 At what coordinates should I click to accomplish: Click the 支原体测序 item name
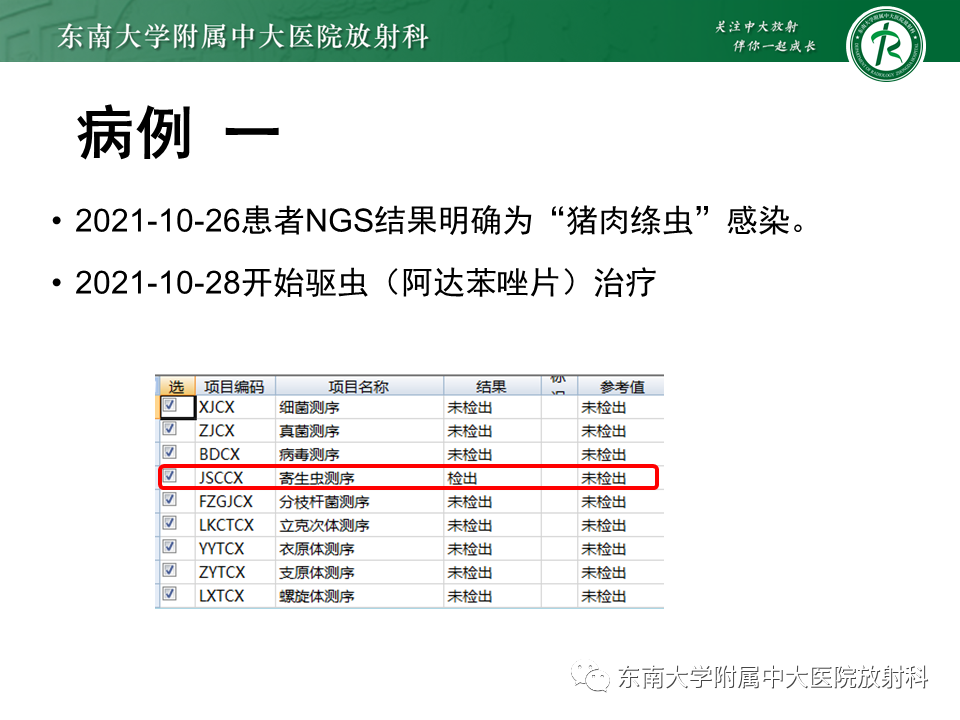coord(317,572)
